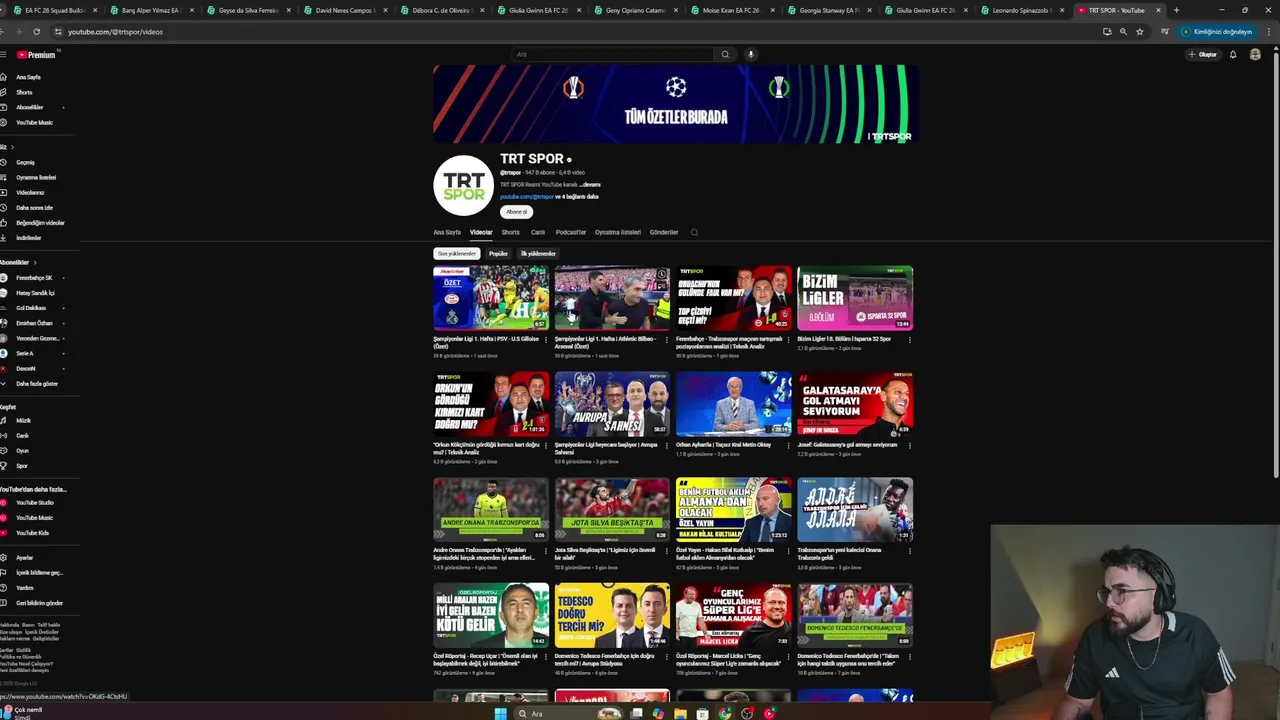Open Fenerbahçe SK subscription channel
Screen dimensions: 1280x720
(34, 278)
